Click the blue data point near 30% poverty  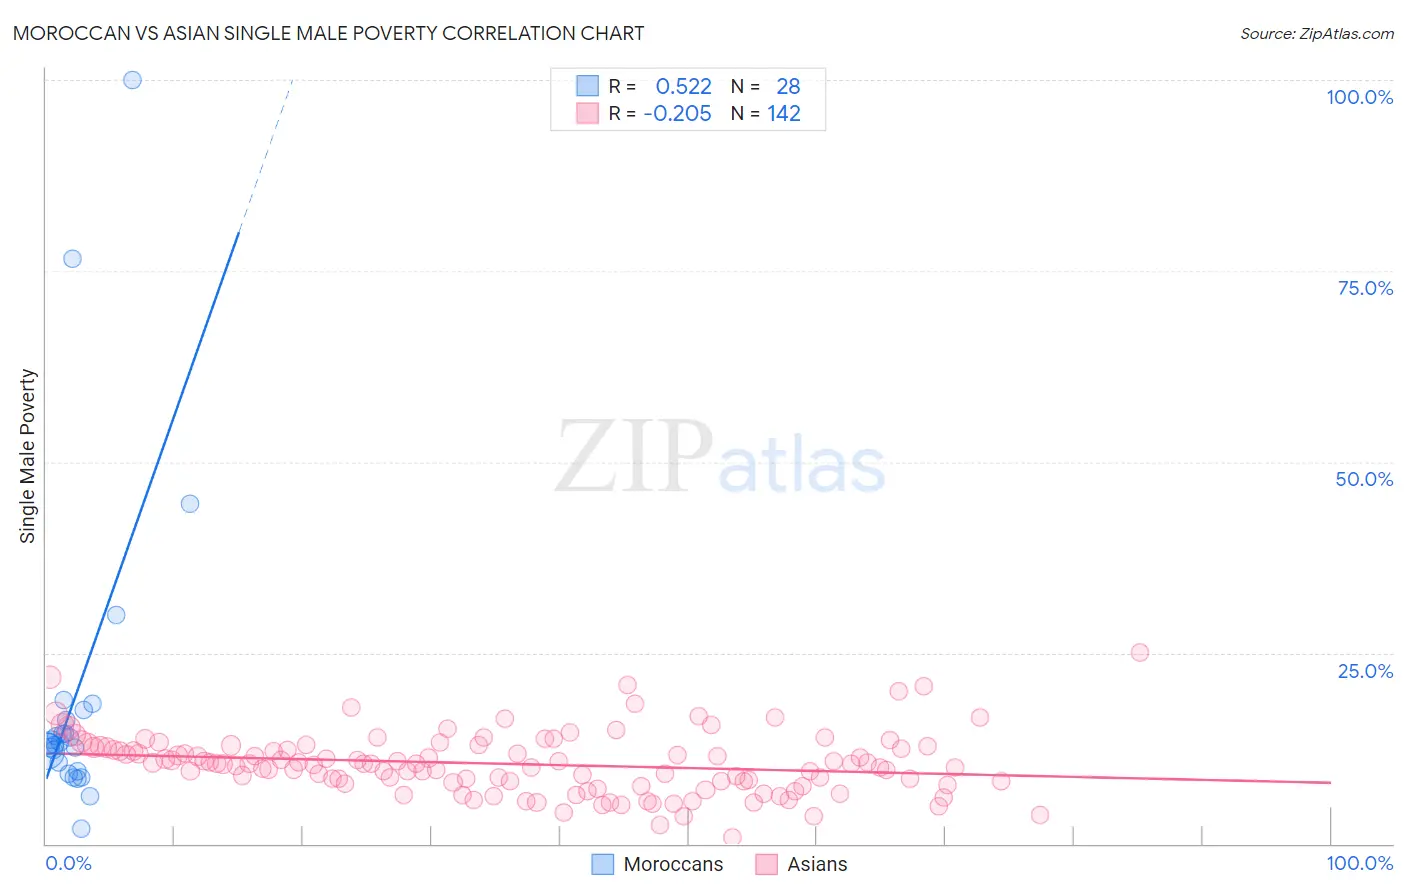click(x=116, y=615)
